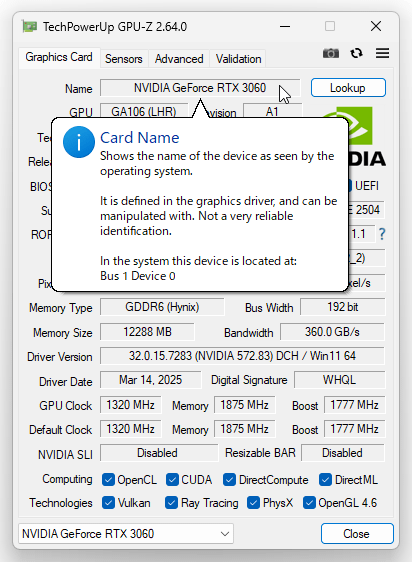Click the Resizable BAR label
Screen dimensions: 412x562
point(260,453)
